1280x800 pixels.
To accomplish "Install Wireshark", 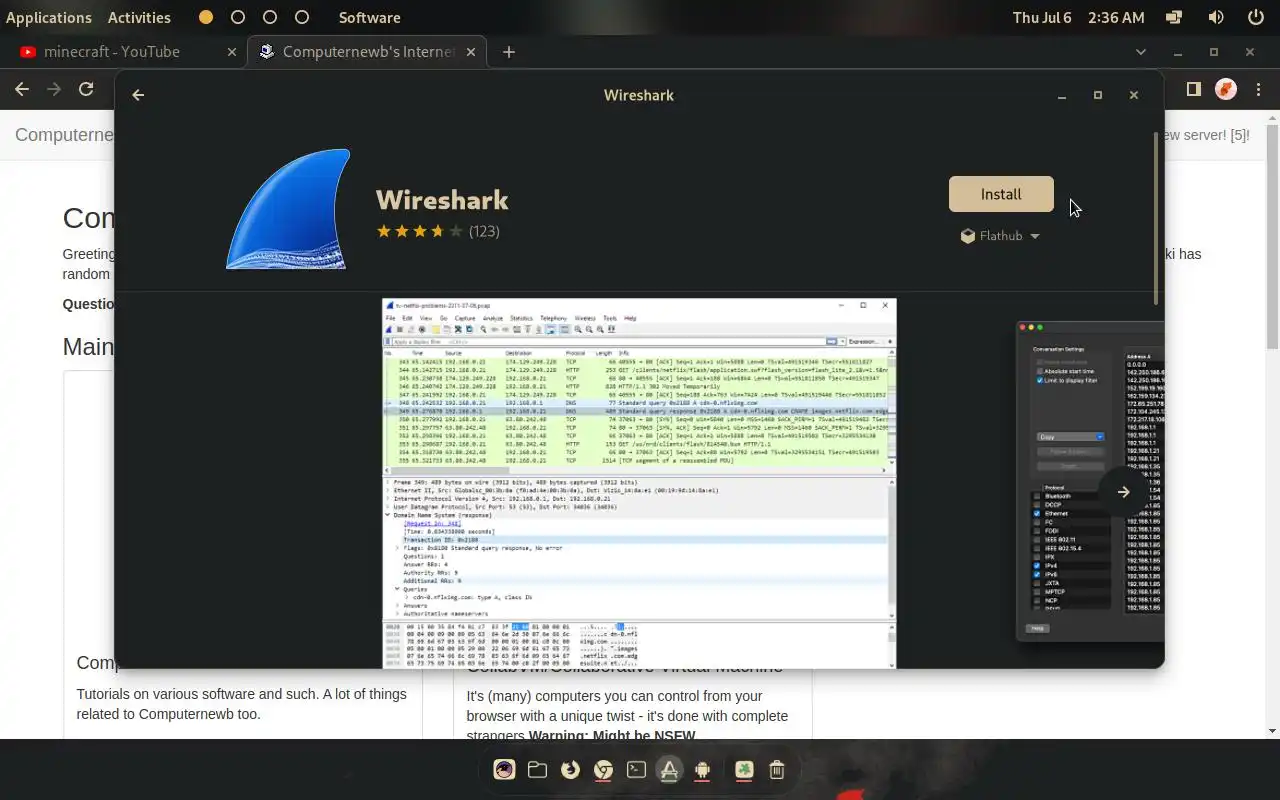I will pyautogui.click(x=1001, y=194).
